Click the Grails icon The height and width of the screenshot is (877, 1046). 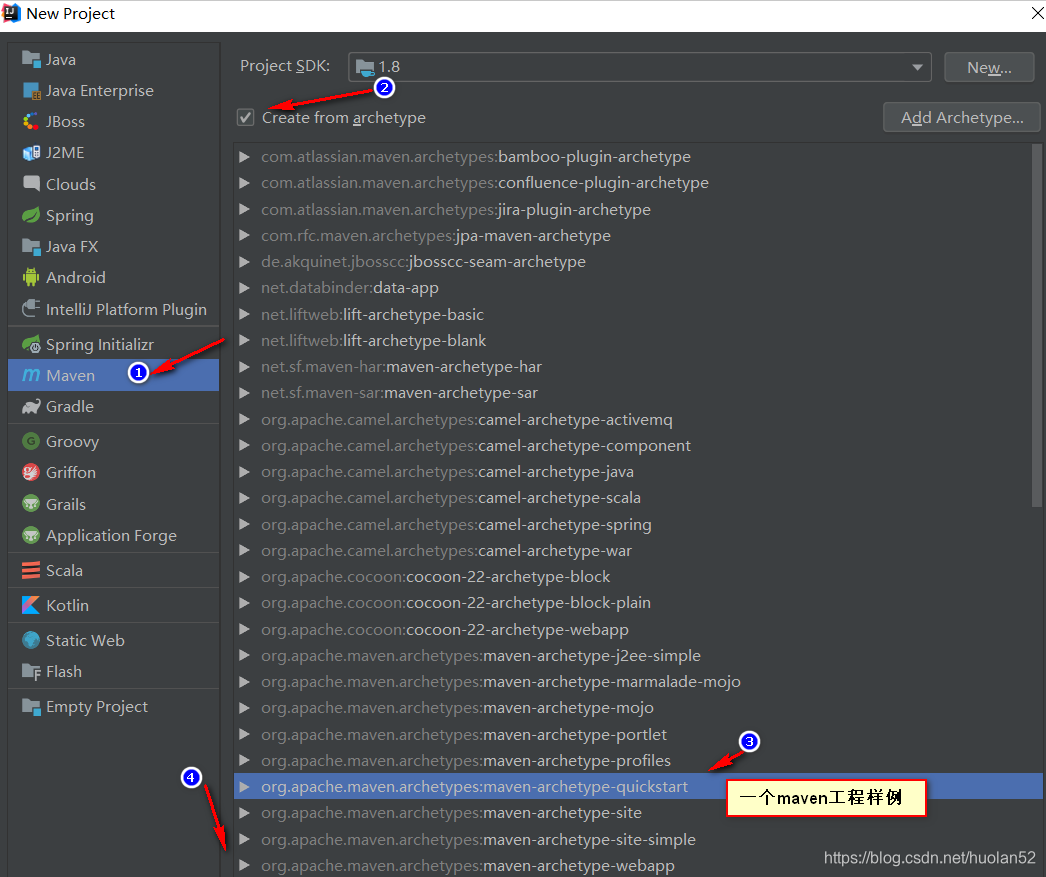(x=31, y=504)
